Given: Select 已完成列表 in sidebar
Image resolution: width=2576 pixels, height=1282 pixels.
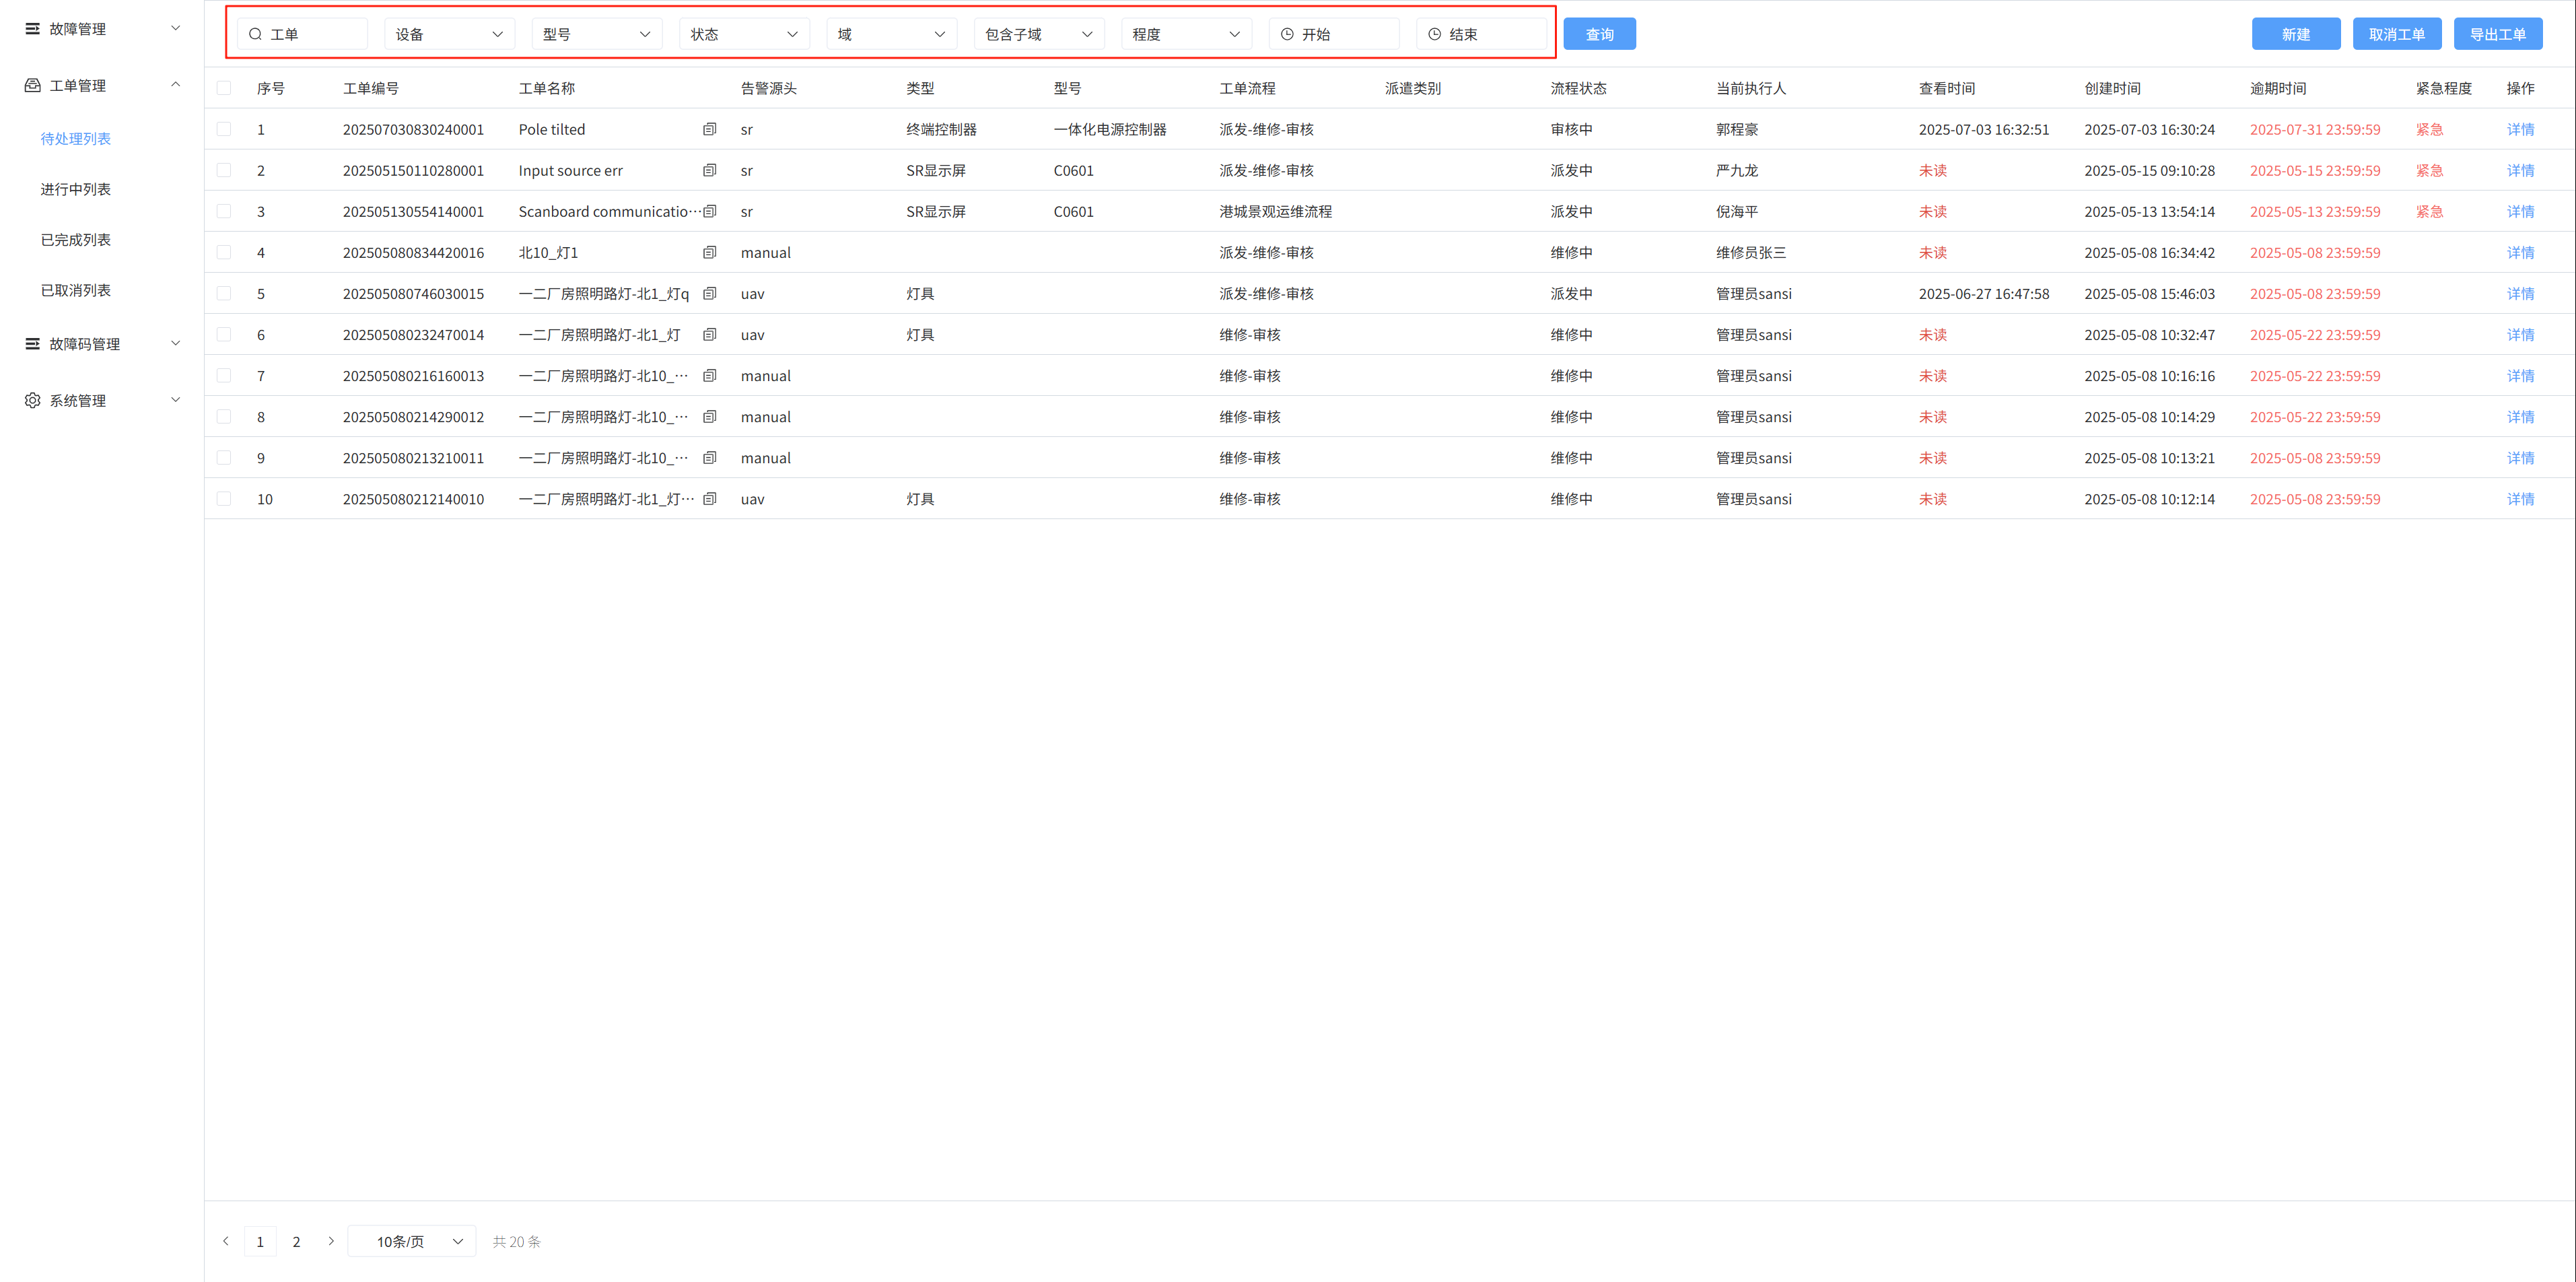Looking at the screenshot, I should [x=76, y=239].
